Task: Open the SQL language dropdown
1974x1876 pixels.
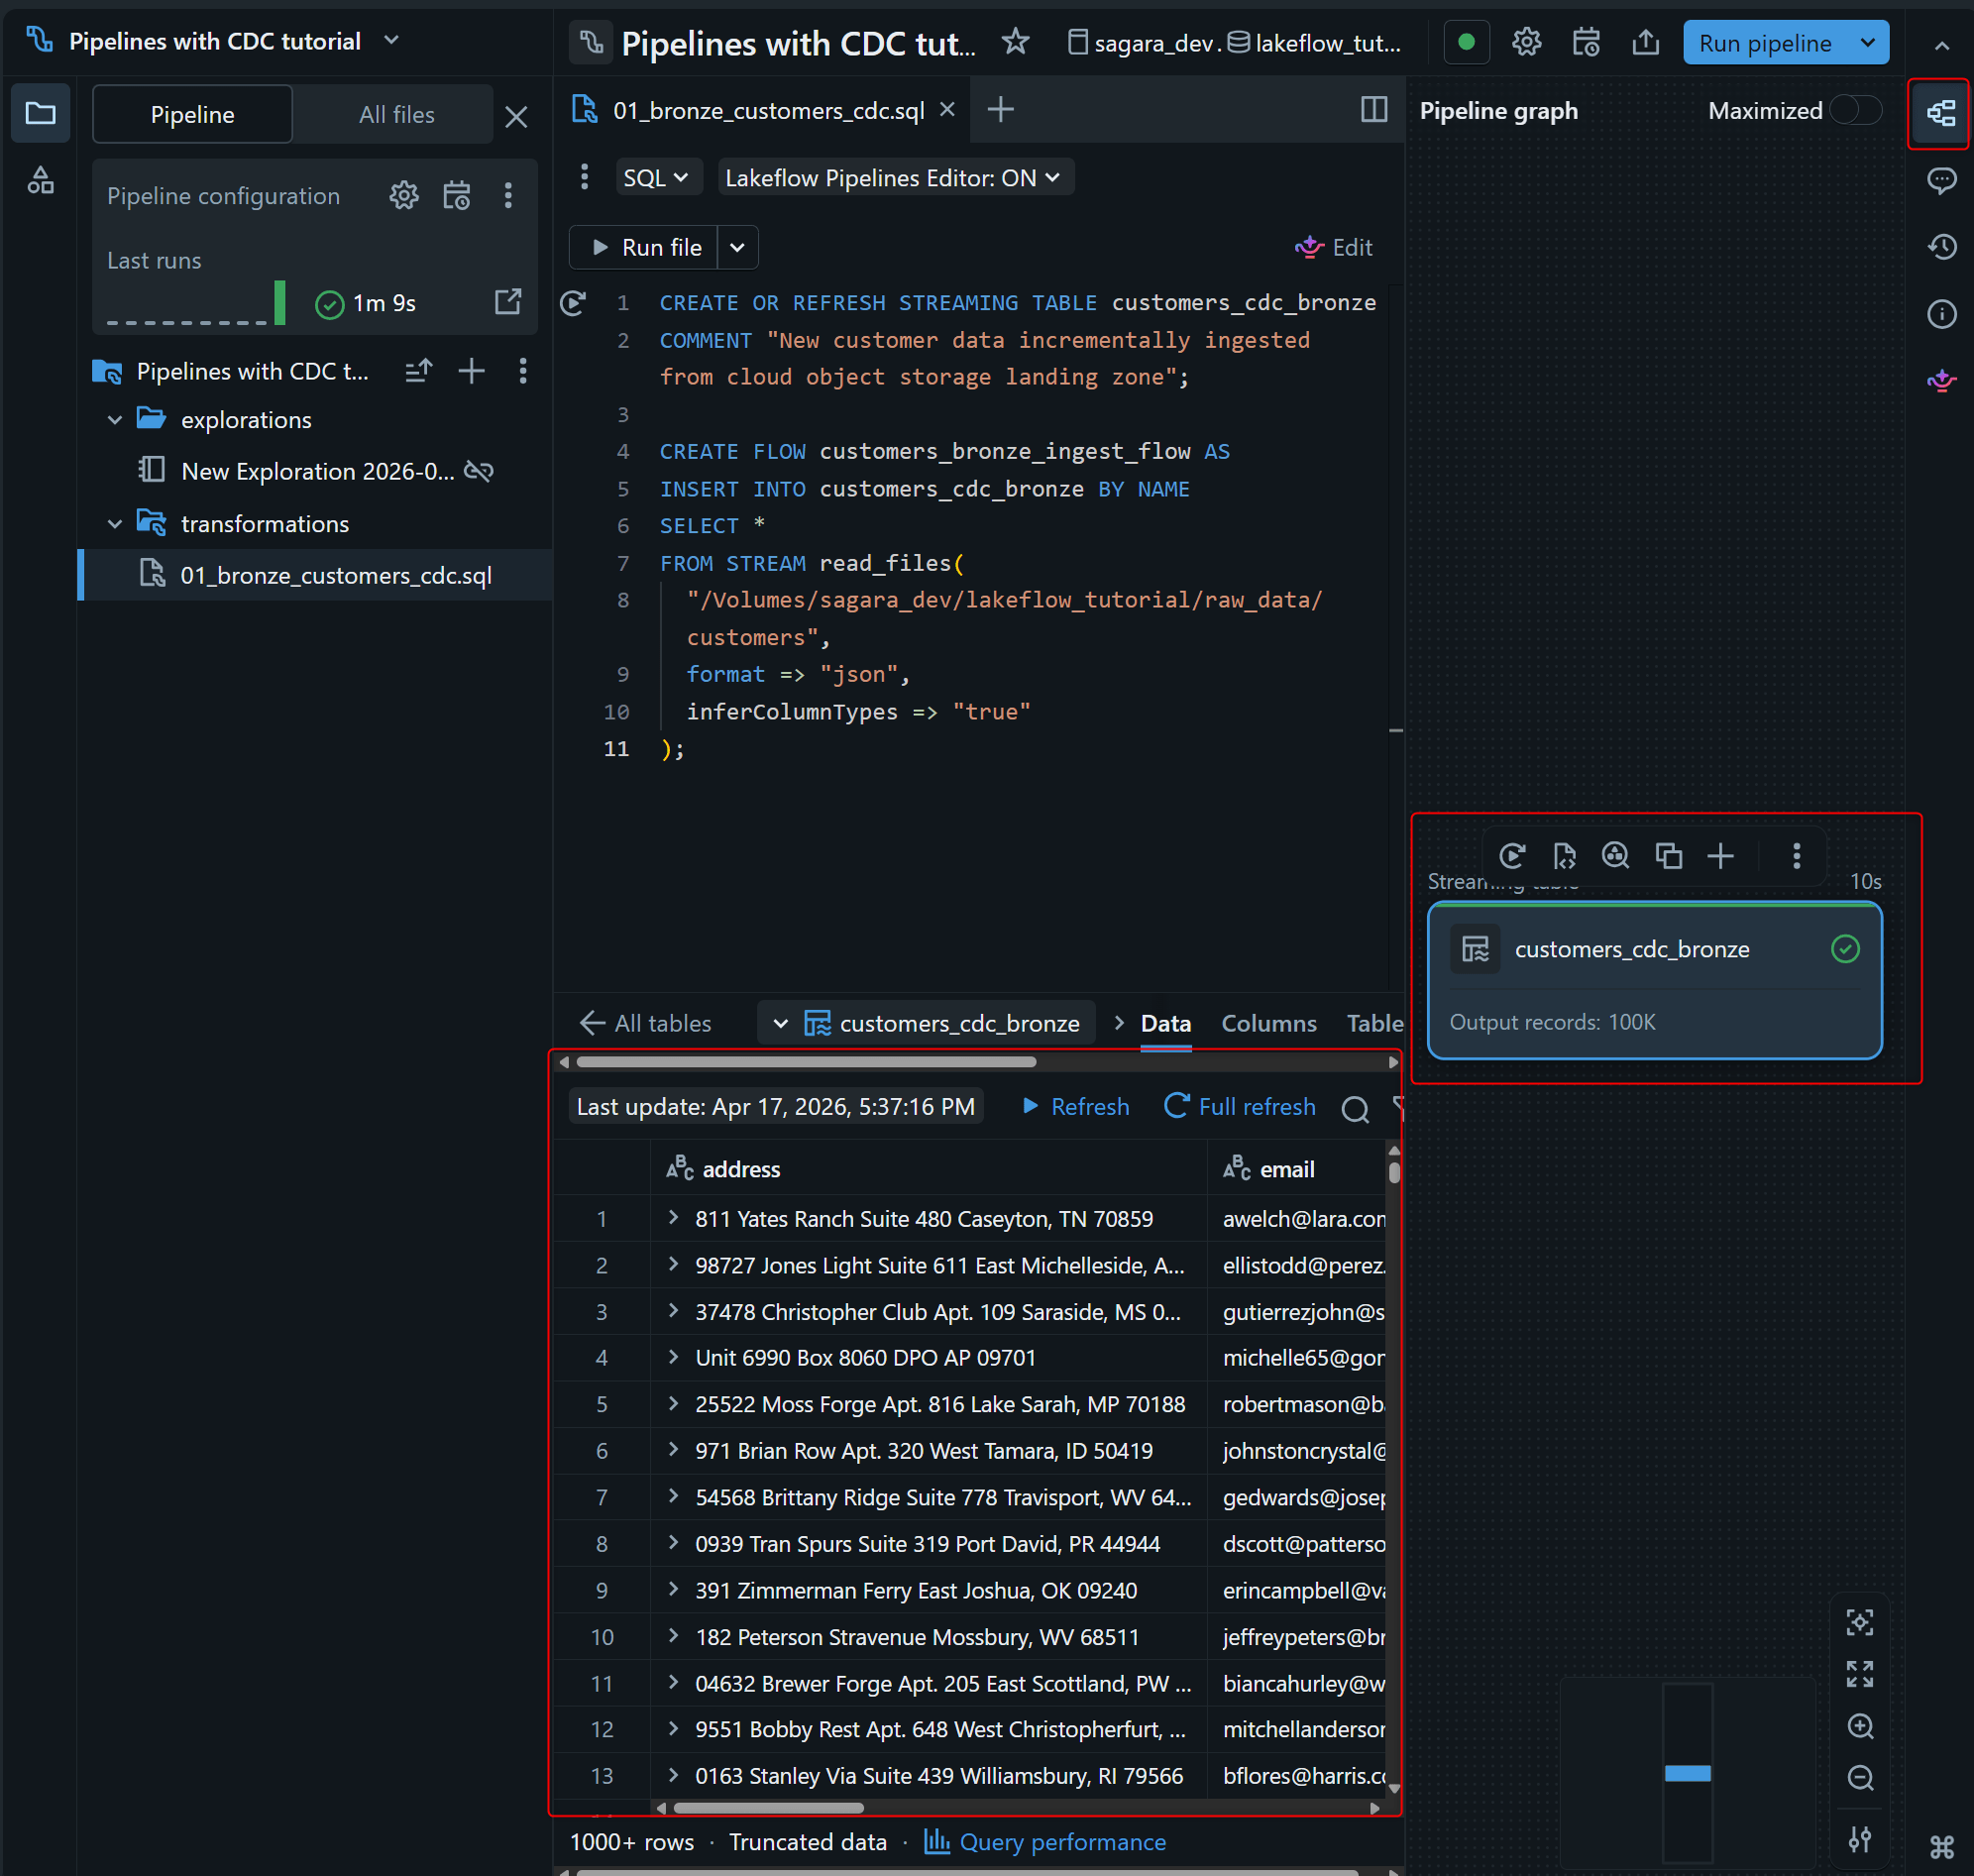Action: pos(655,178)
